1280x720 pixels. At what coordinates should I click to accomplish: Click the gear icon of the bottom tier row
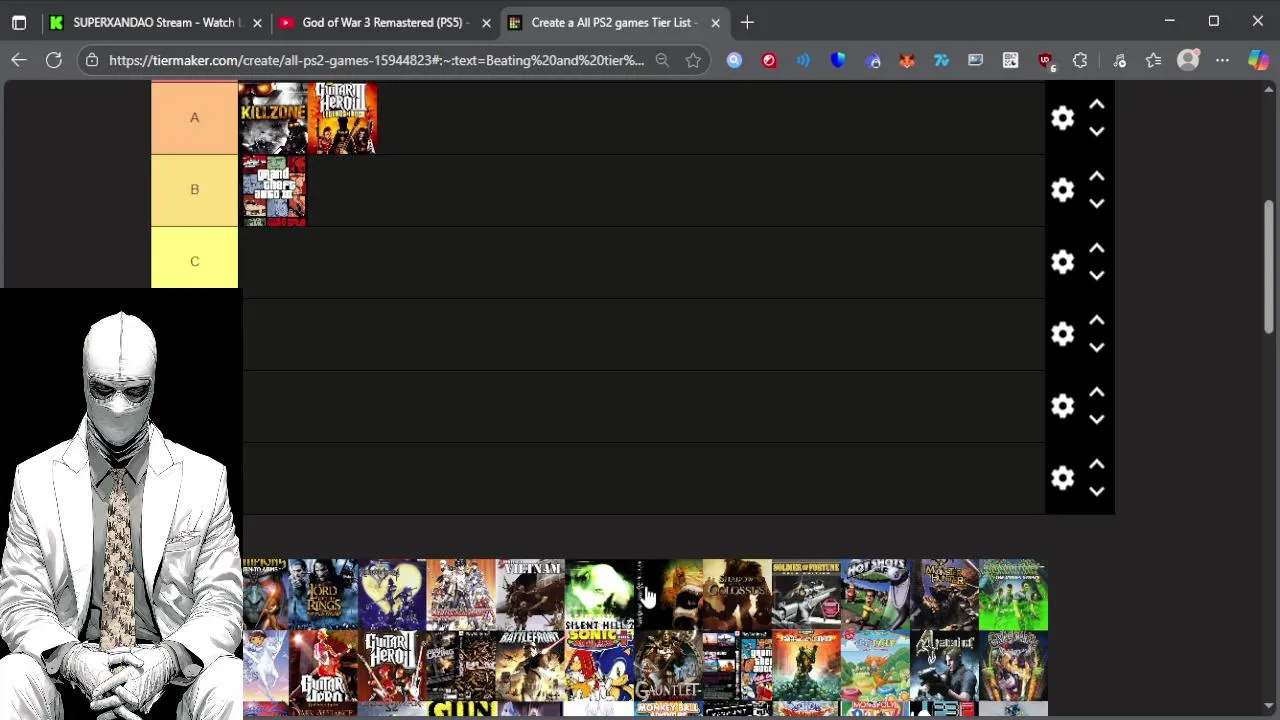(1062, 478)
